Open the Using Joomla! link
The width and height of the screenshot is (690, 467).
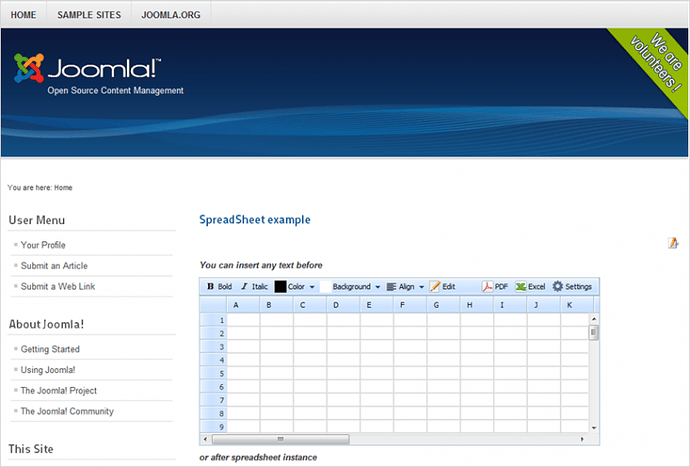48,370
